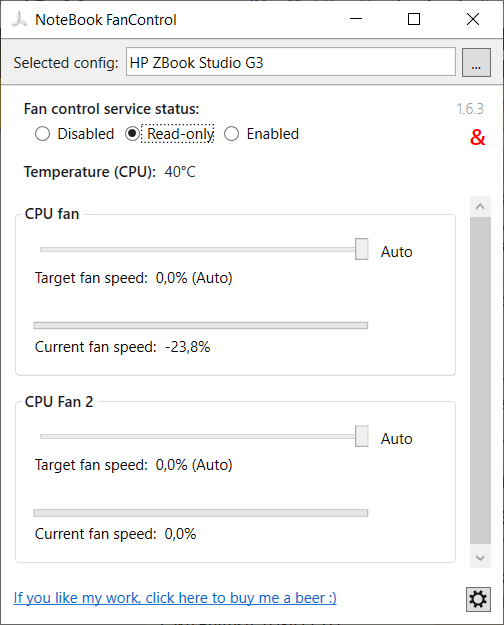Select the Disabled radio button
The image size is (504, 625).
point(43,134)
